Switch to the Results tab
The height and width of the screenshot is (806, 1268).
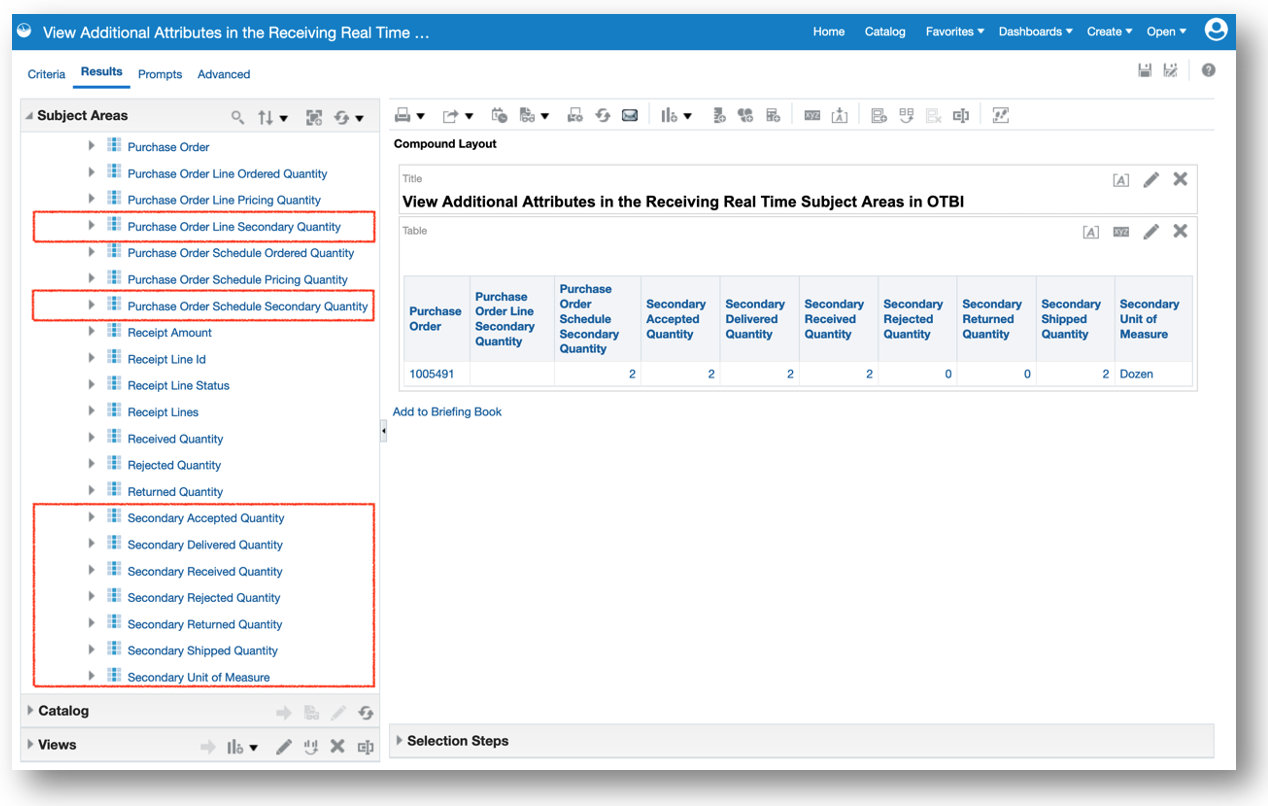[x=102, y=72]
